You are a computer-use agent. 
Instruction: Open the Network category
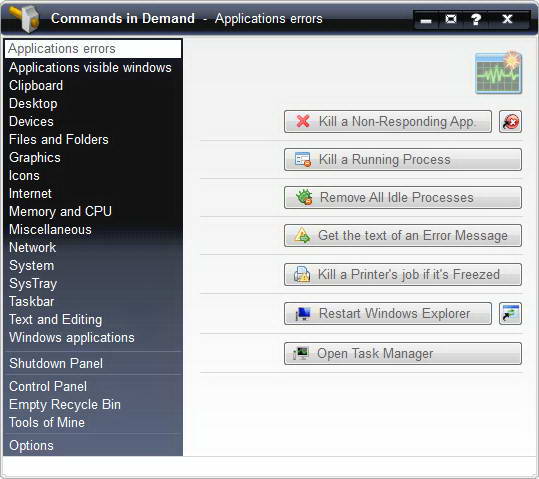click(x=93, y=248)
